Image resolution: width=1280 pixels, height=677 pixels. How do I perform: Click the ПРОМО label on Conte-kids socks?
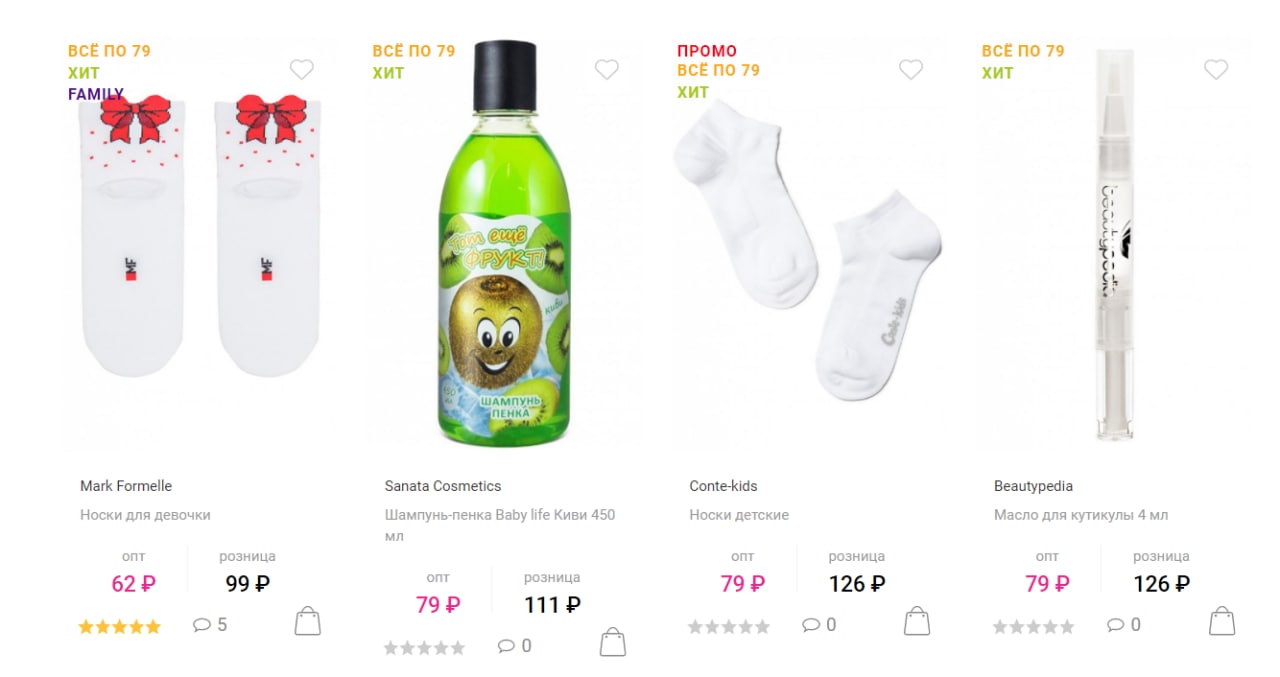tap(707, 51)
